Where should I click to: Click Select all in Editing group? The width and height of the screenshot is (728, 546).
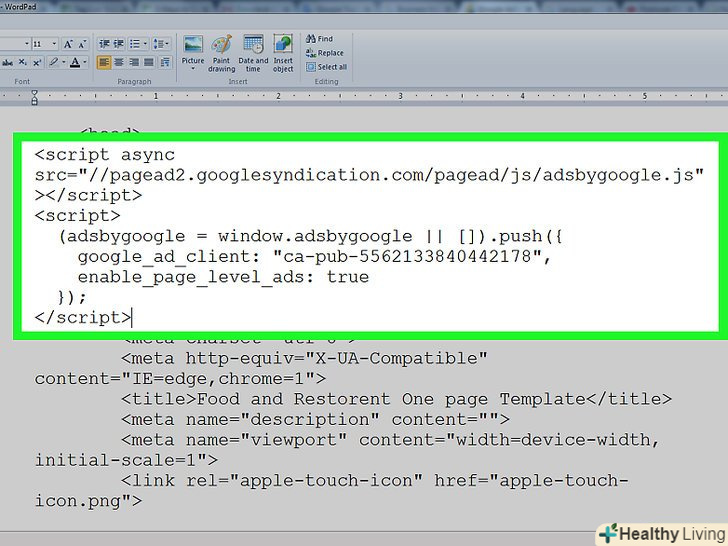click(327, 67)
